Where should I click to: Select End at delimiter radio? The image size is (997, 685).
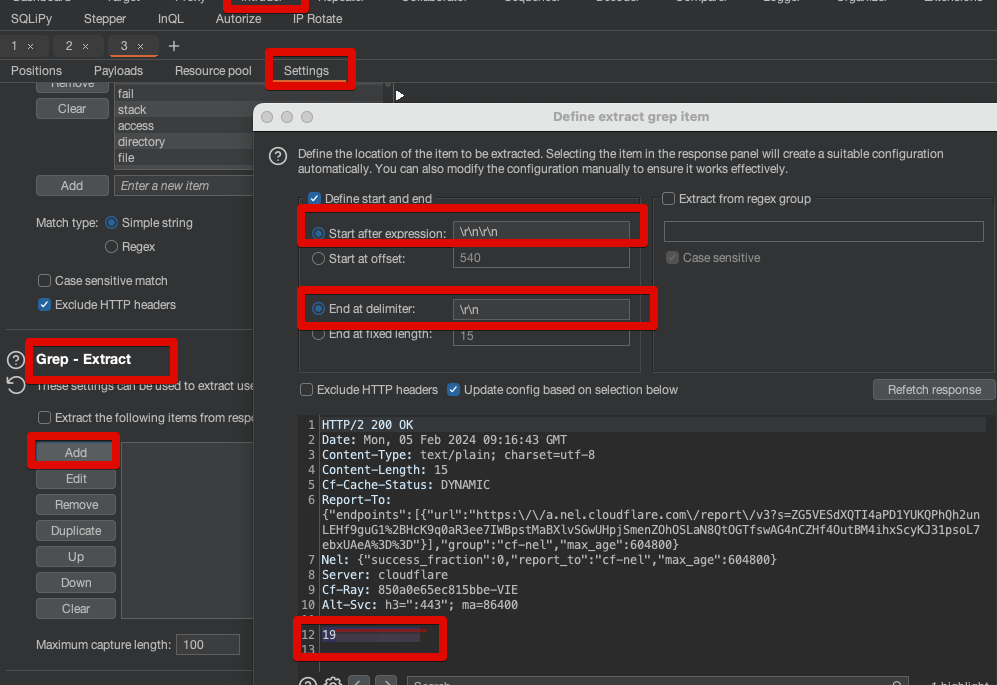pyautogui.click(x=319, y=308)
